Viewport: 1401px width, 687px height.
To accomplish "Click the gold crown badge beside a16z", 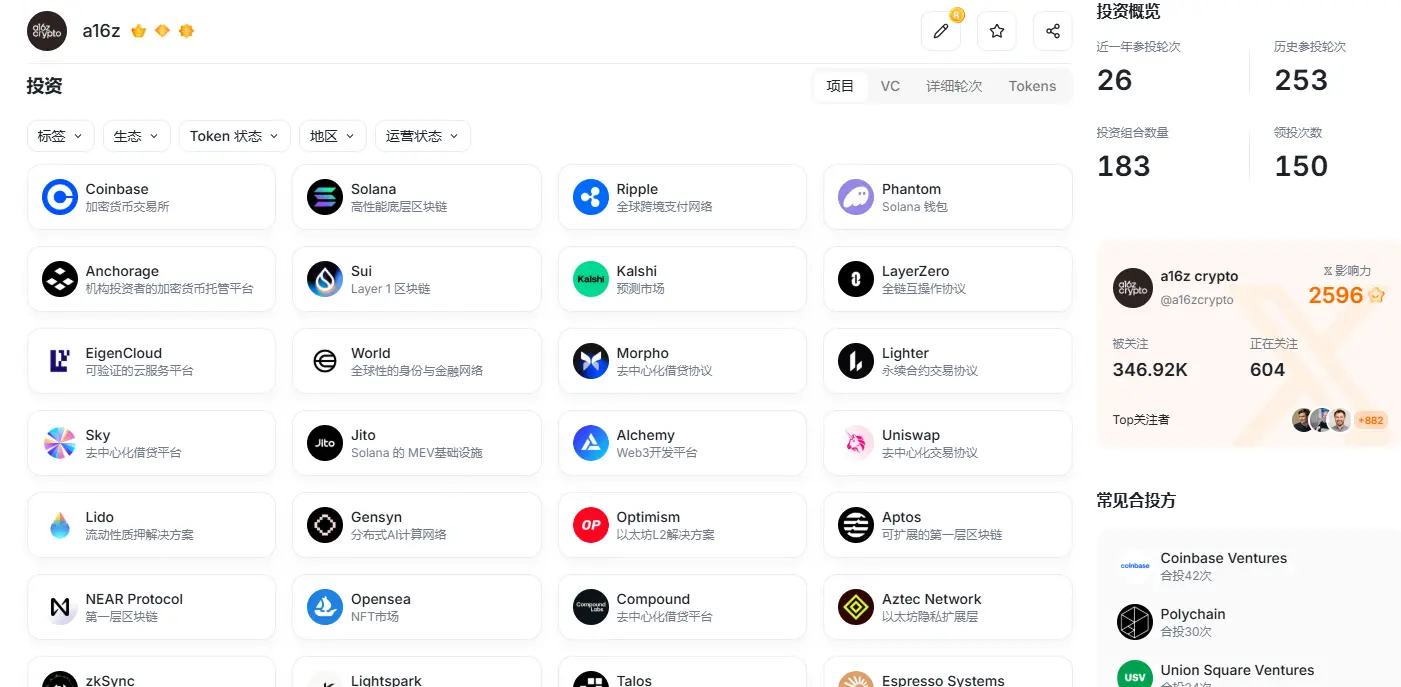I will coord(139,31).
